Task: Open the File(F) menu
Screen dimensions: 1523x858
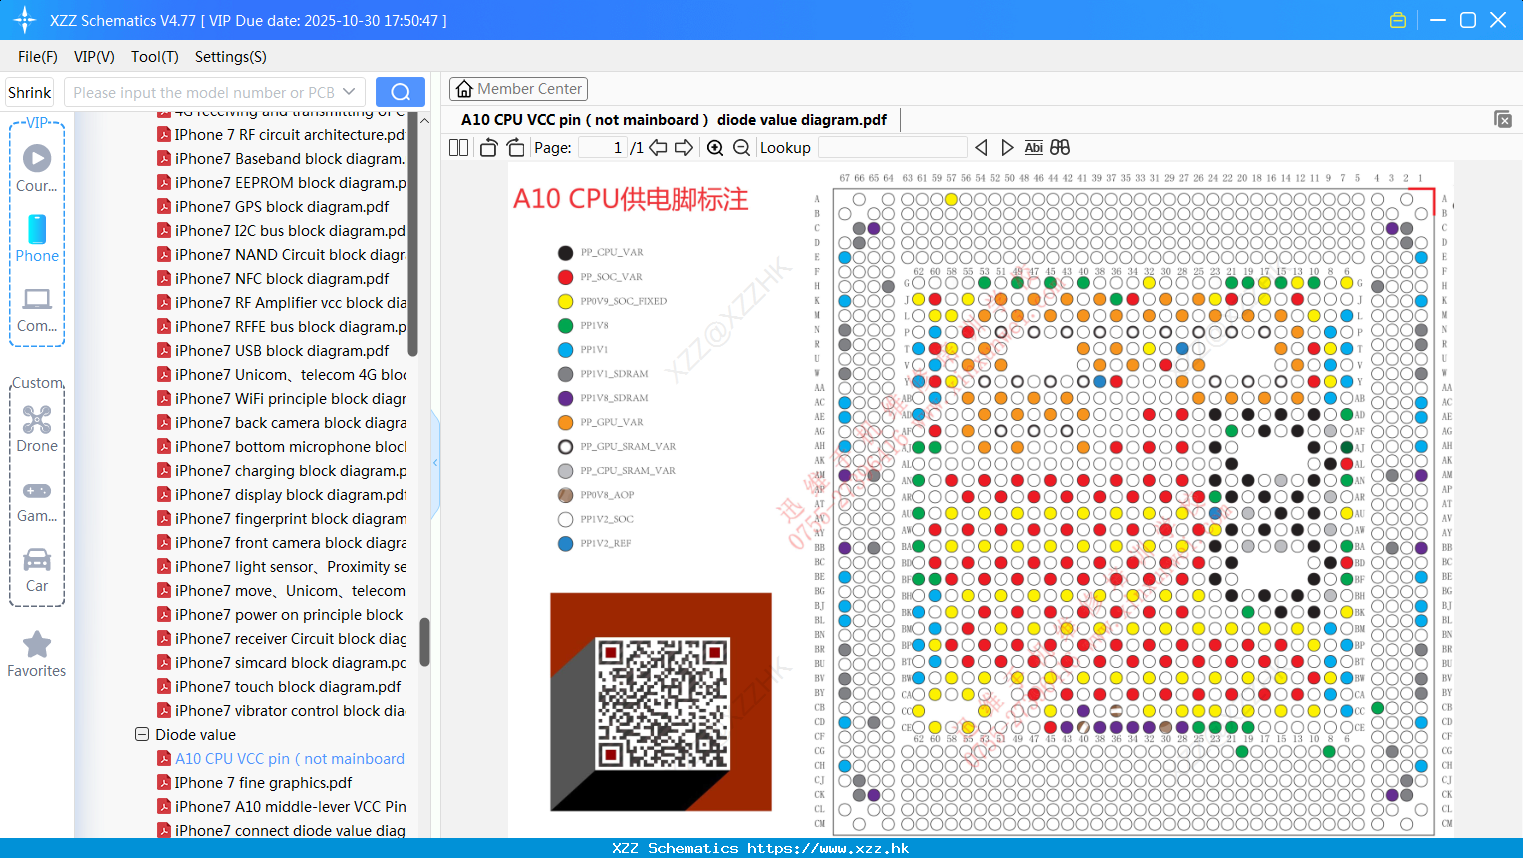Action: click(x=38, y=57)
